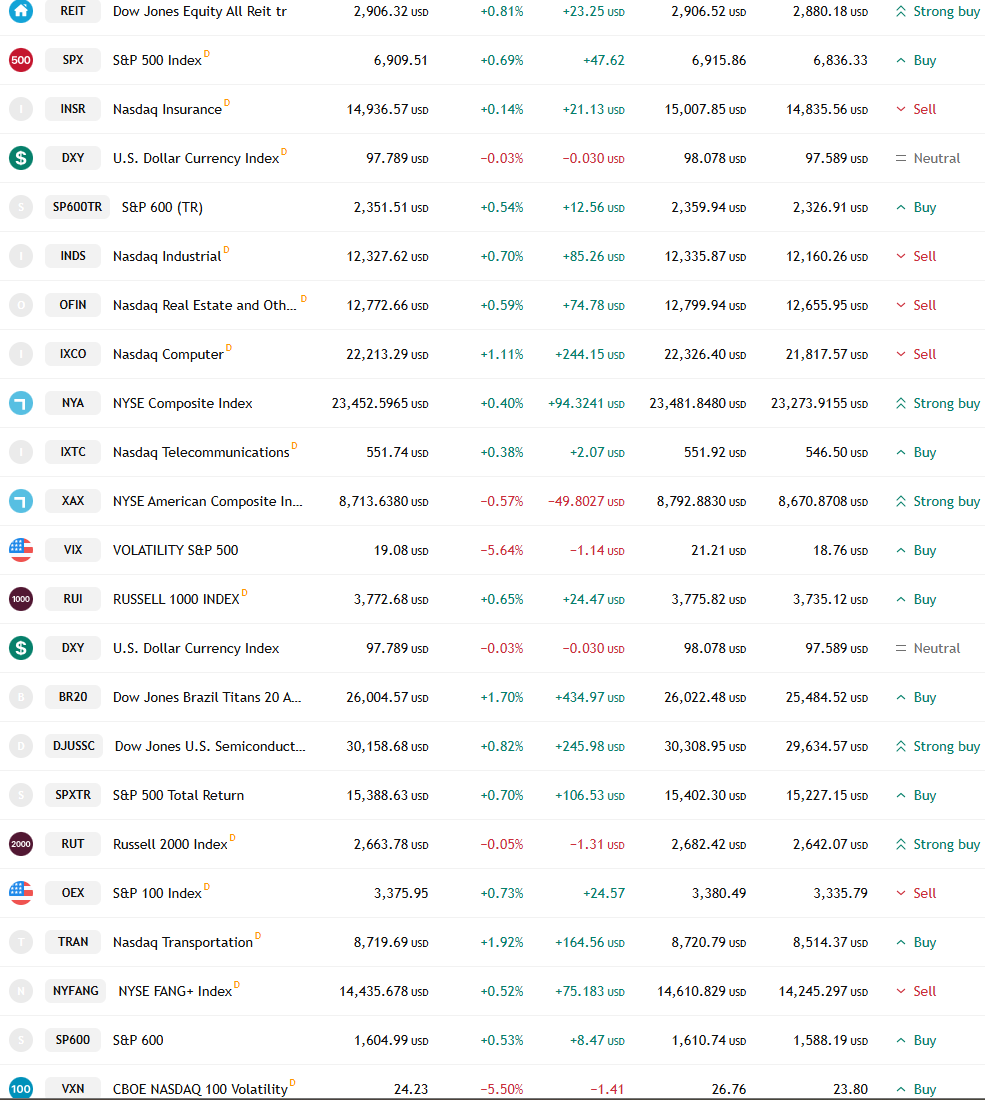985x1100 pixels.
Task: Open the Nasdaq Insurance link
Action: tap(167, 109)
